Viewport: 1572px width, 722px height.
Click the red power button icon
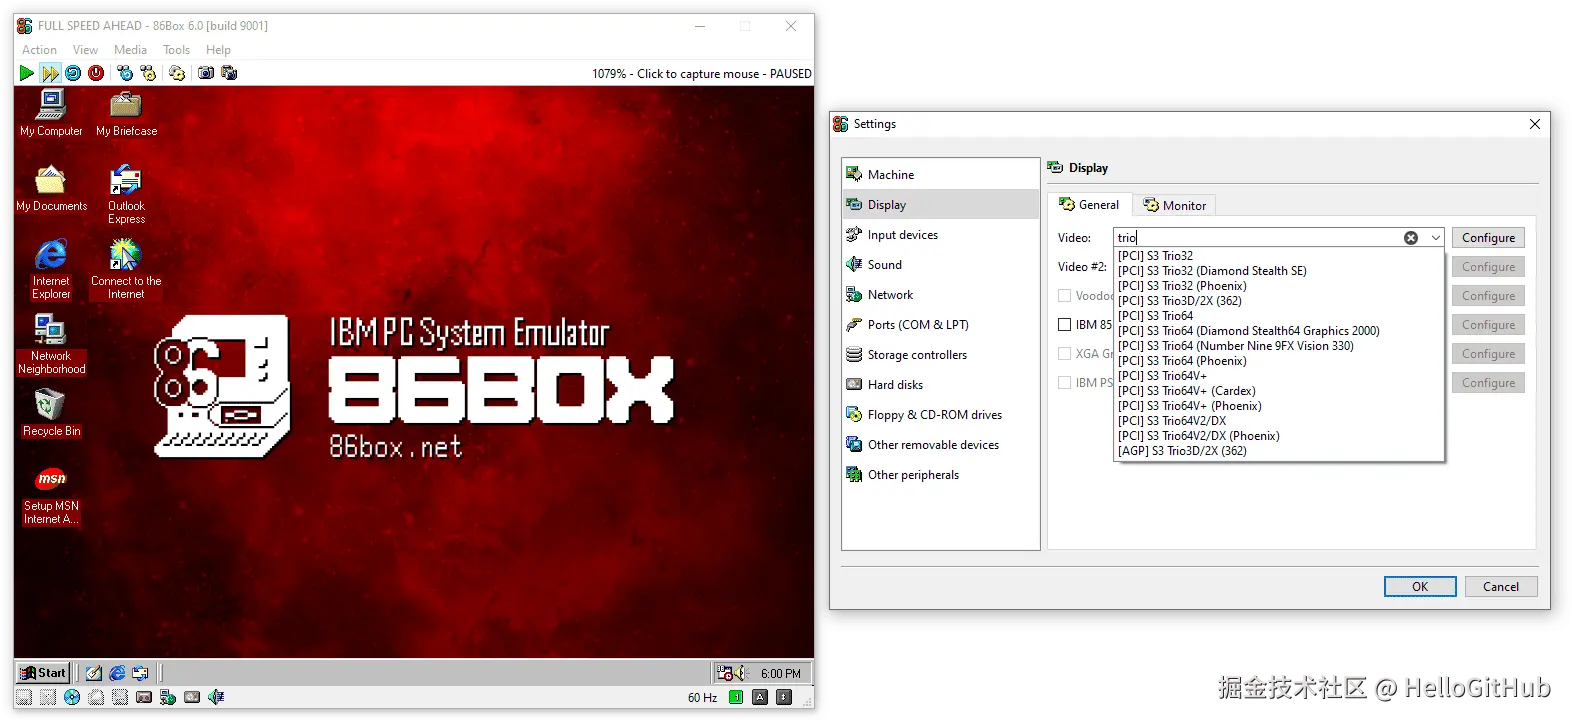[x=96, y=73]
